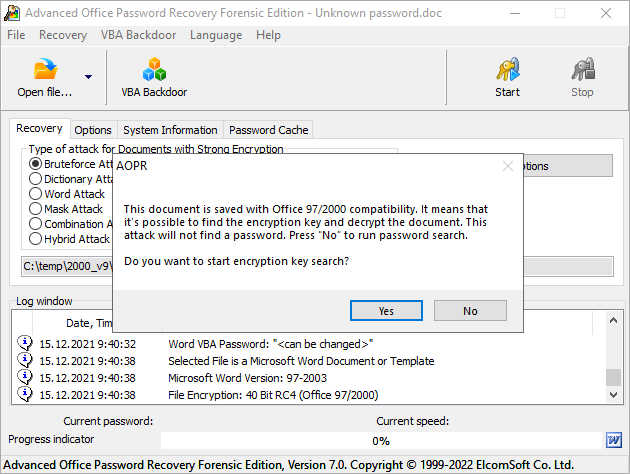Image resolution: width=630 pixels, height=474 pixels.
Task: Choose the Word Attack radio option
Action: (x=36, y=194)
